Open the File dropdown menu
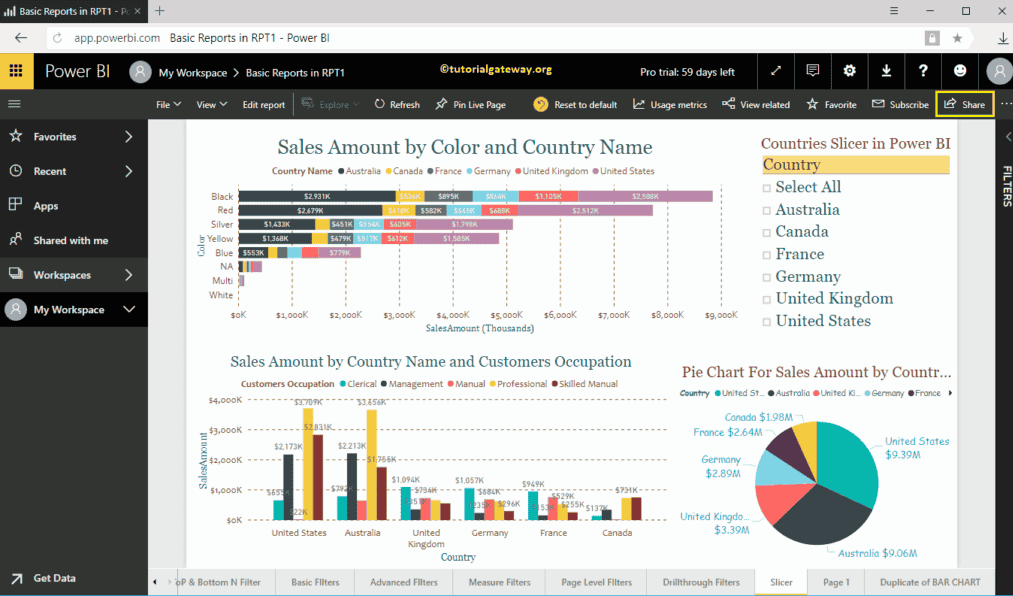Image resolution: width=1013 pixels, height=596 pixels. pyautogui.click(x=168, y=104)
